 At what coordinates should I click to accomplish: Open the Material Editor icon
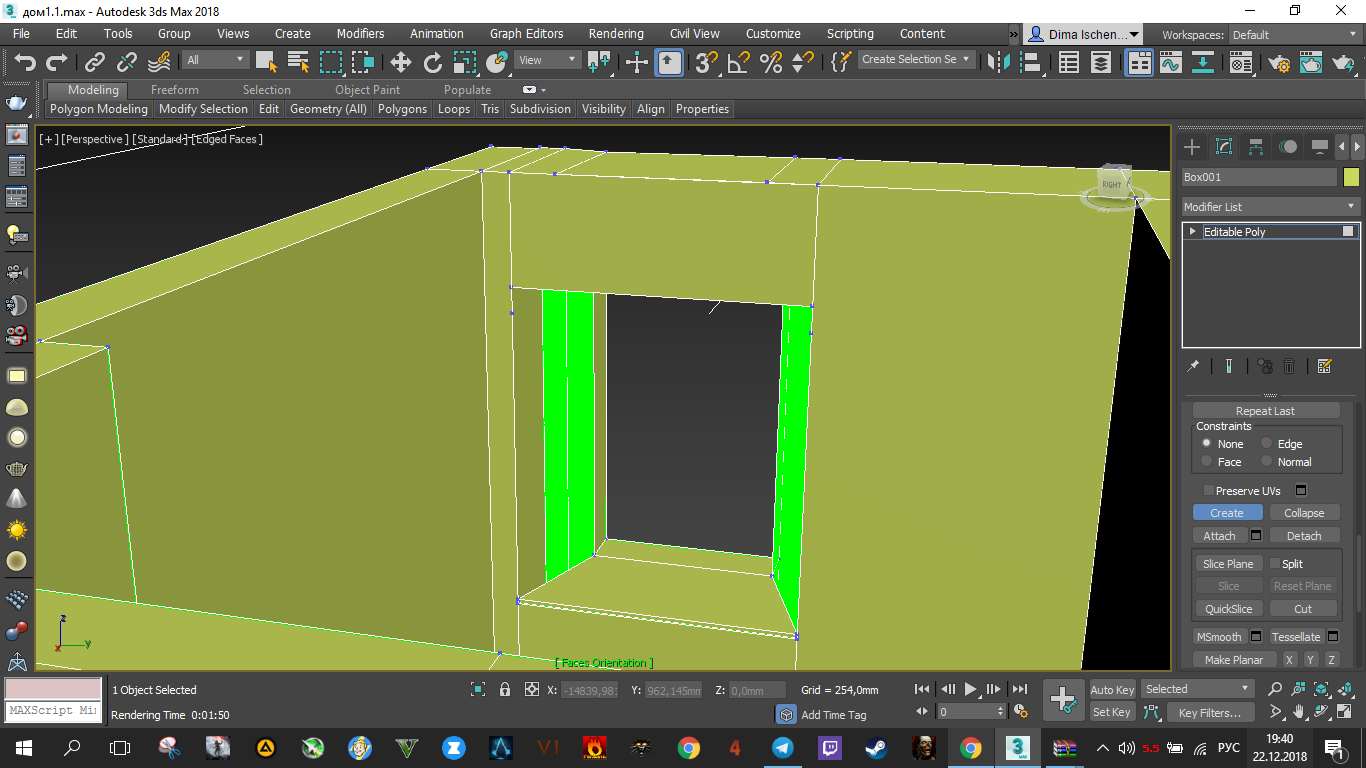pos(1241,62)
